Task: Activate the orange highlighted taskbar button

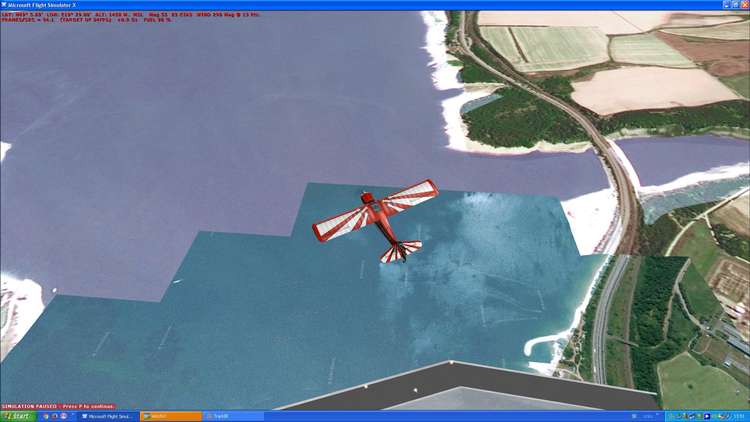Action: [x=171, y=417]
